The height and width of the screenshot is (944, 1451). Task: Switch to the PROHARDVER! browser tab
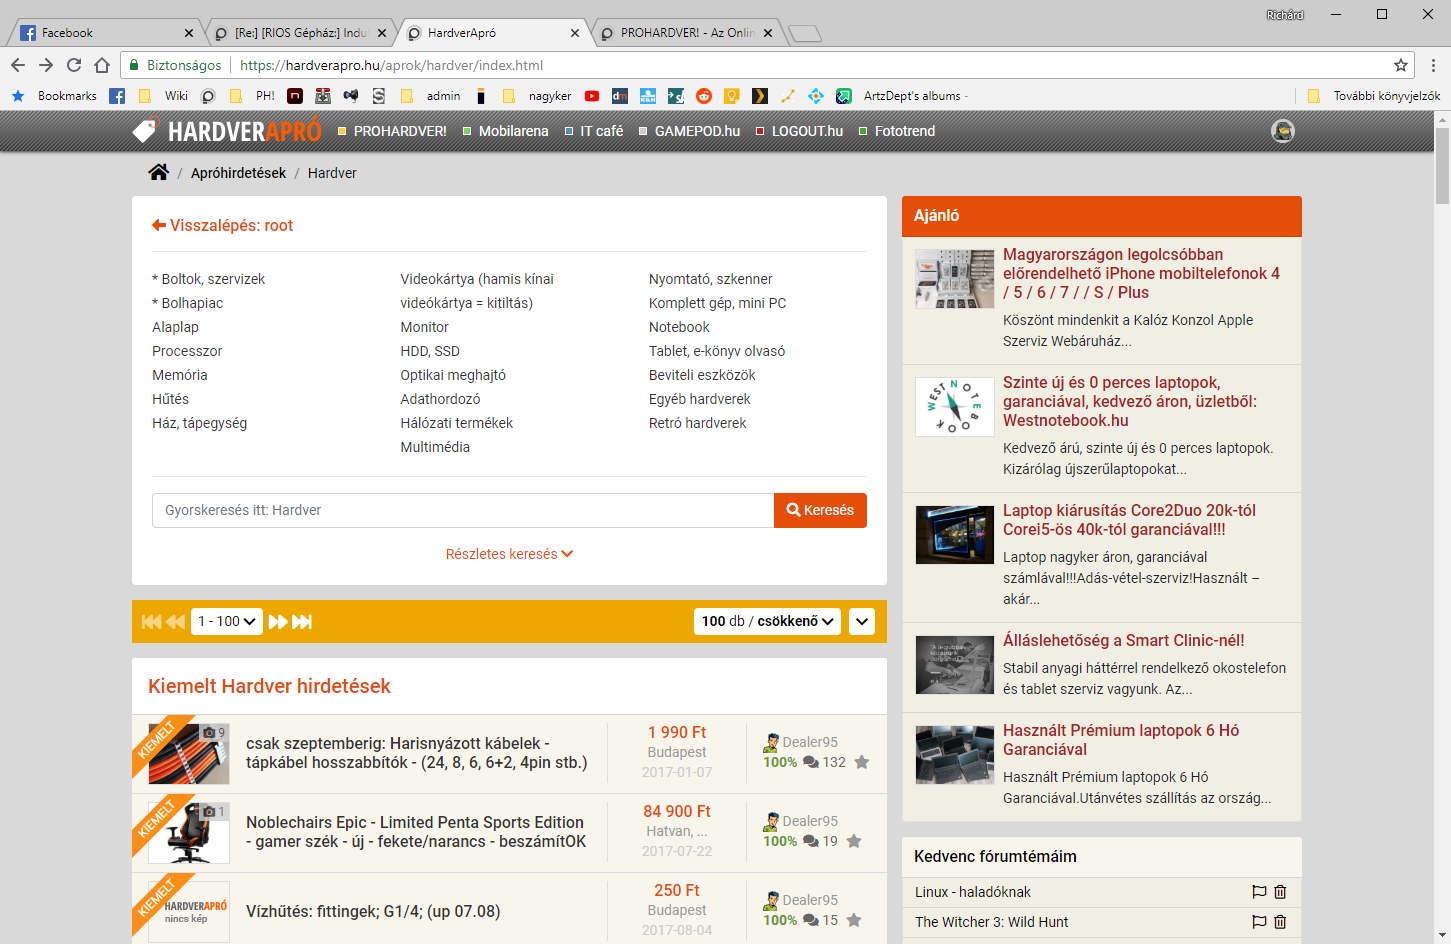686,33
